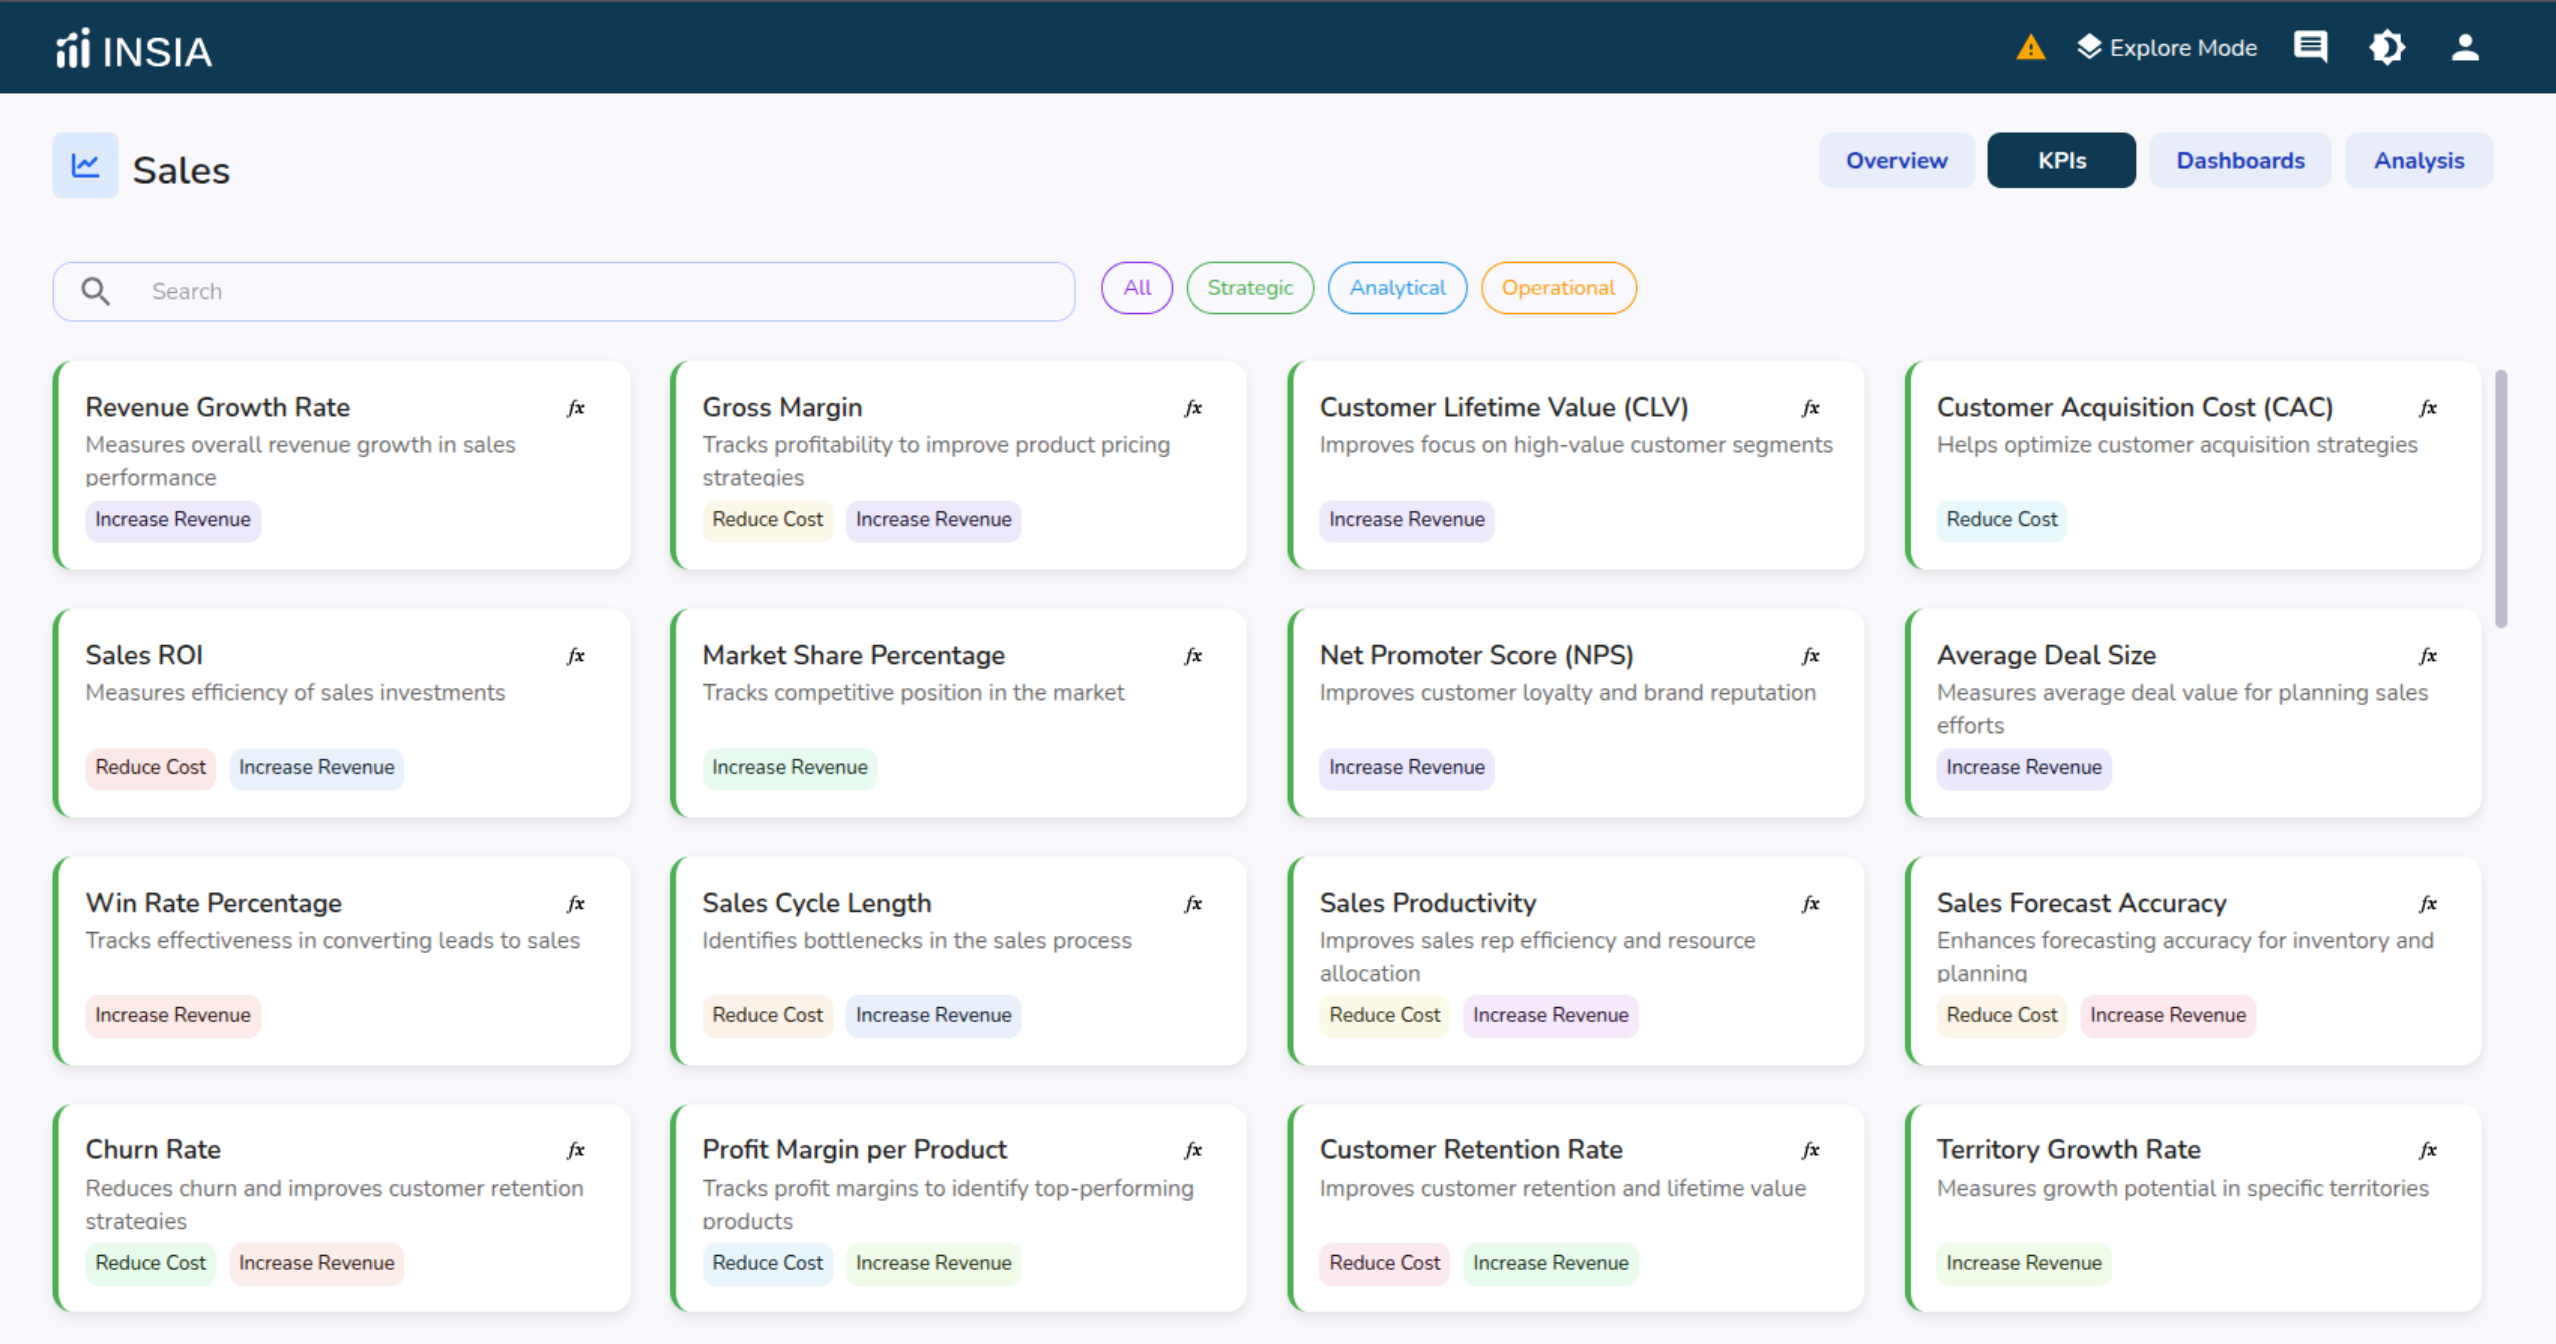Screen dimensions: 2556x1344
Task: Click Reduce Cost tag on Churn Rate
Action: (x=150, y=1263)
